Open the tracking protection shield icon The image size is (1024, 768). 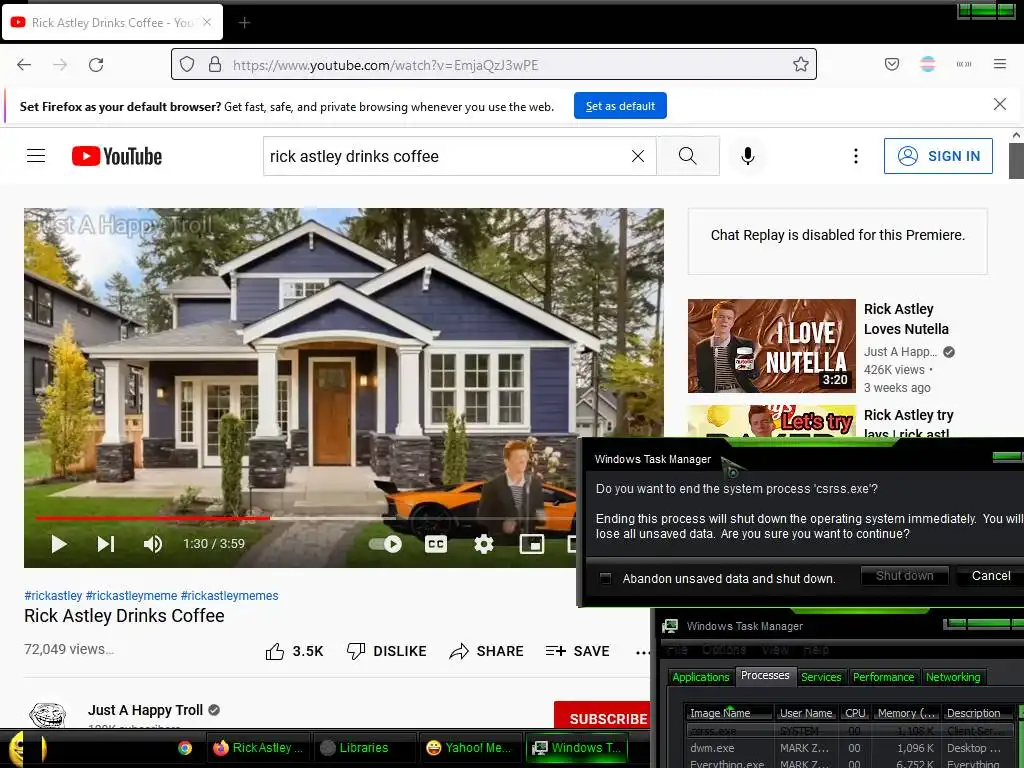[187, 65]
